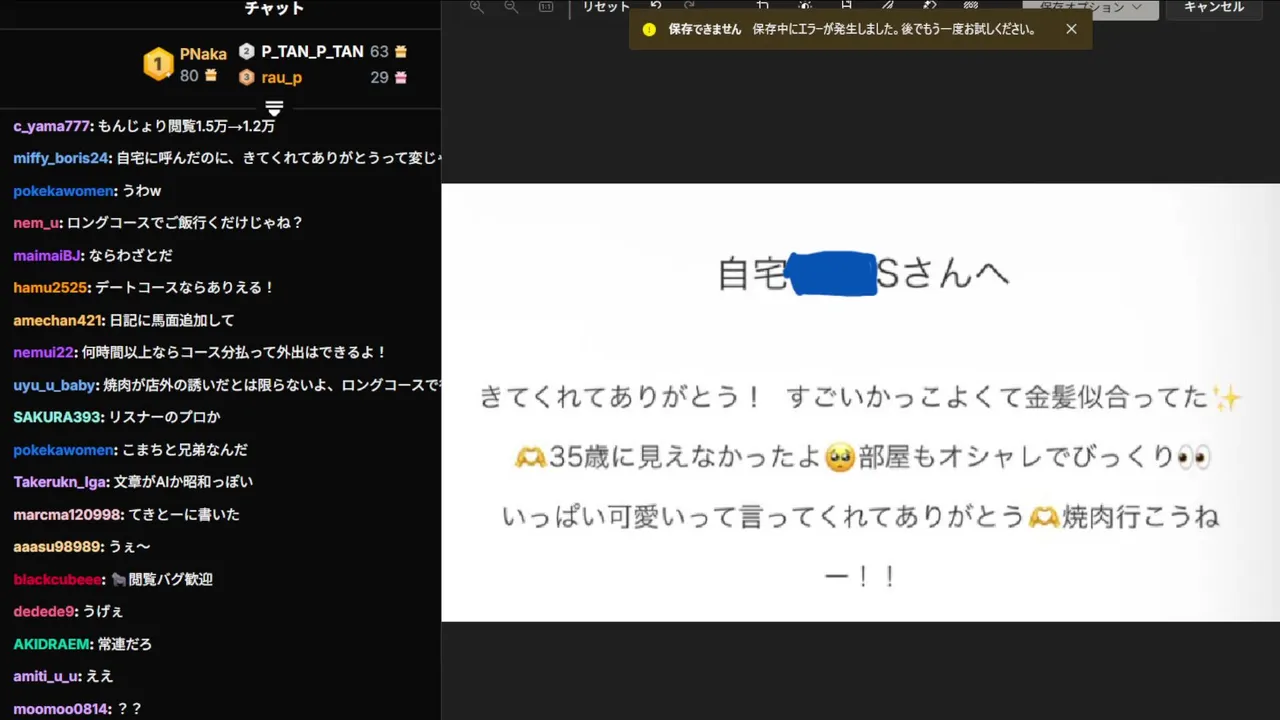
Task: Click username blackcubeee in chat
Action: click(x=57, y=579)
